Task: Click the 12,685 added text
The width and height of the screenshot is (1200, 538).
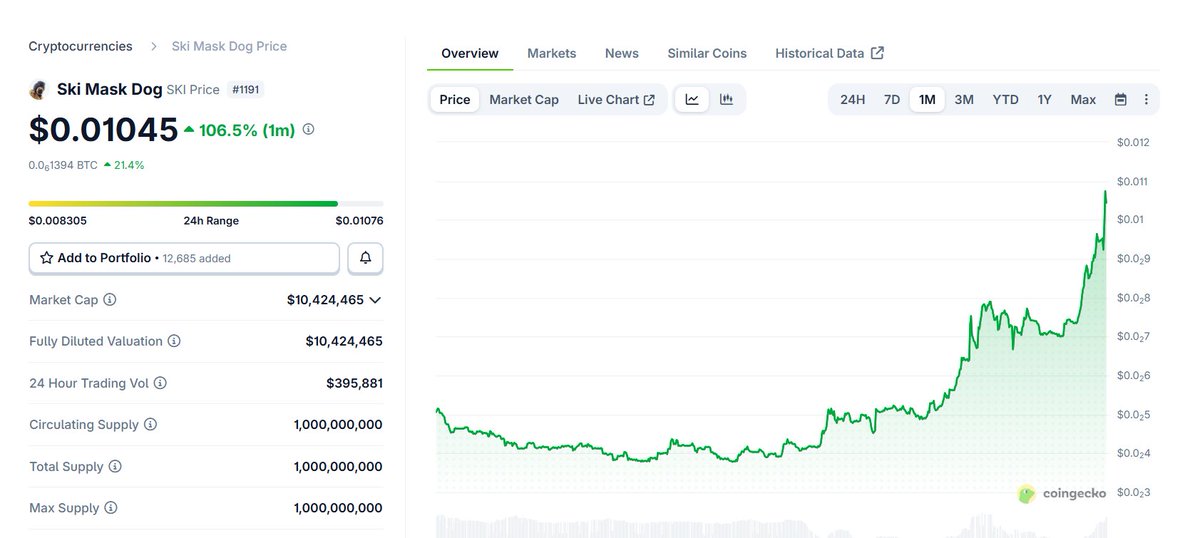Action: (197, 258)
